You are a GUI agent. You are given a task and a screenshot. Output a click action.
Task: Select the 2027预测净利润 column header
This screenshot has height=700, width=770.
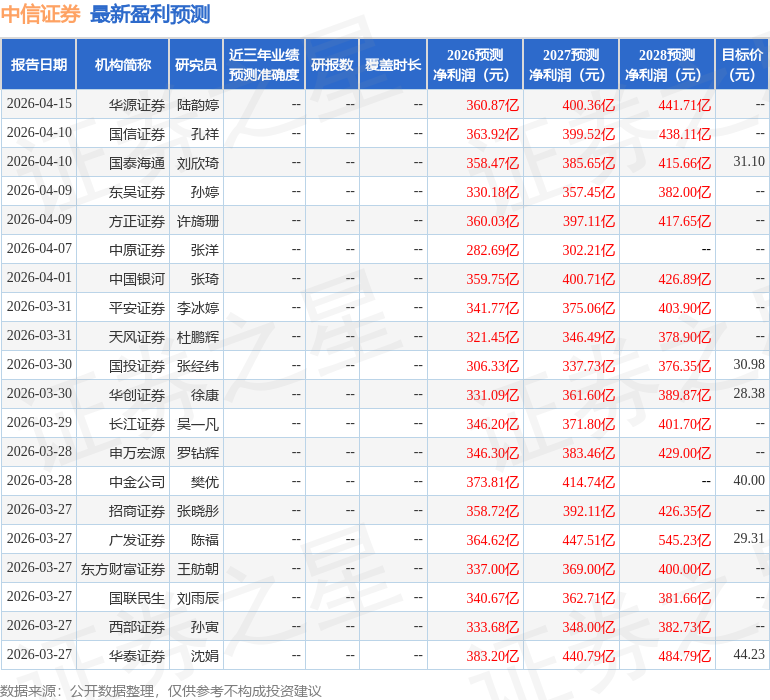click(x=571, y=64)
